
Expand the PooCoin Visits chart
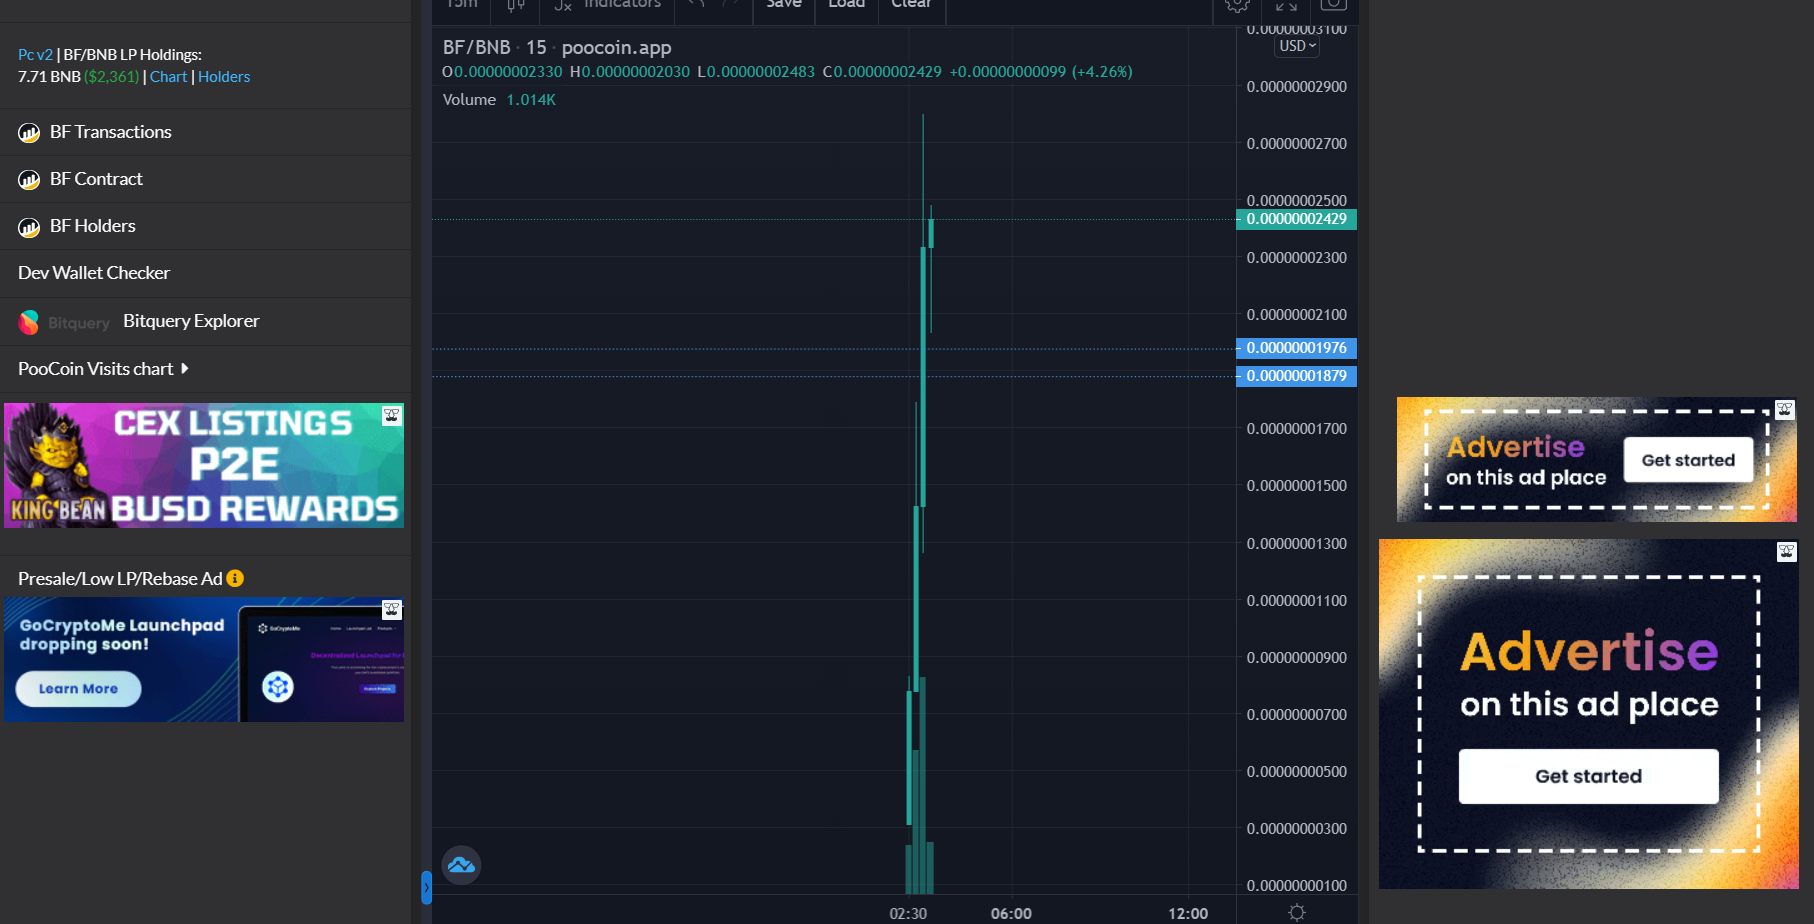point(103,369)
